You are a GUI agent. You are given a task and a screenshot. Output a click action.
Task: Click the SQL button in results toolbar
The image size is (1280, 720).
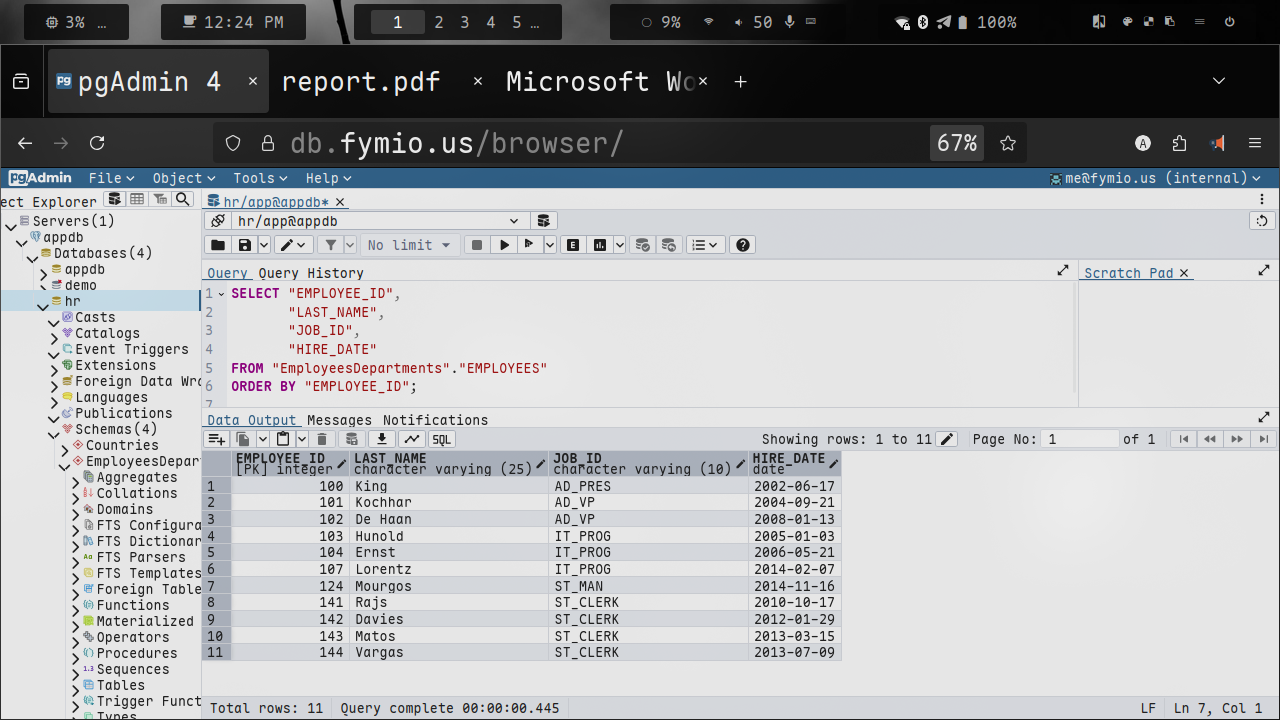click(441, 439)
